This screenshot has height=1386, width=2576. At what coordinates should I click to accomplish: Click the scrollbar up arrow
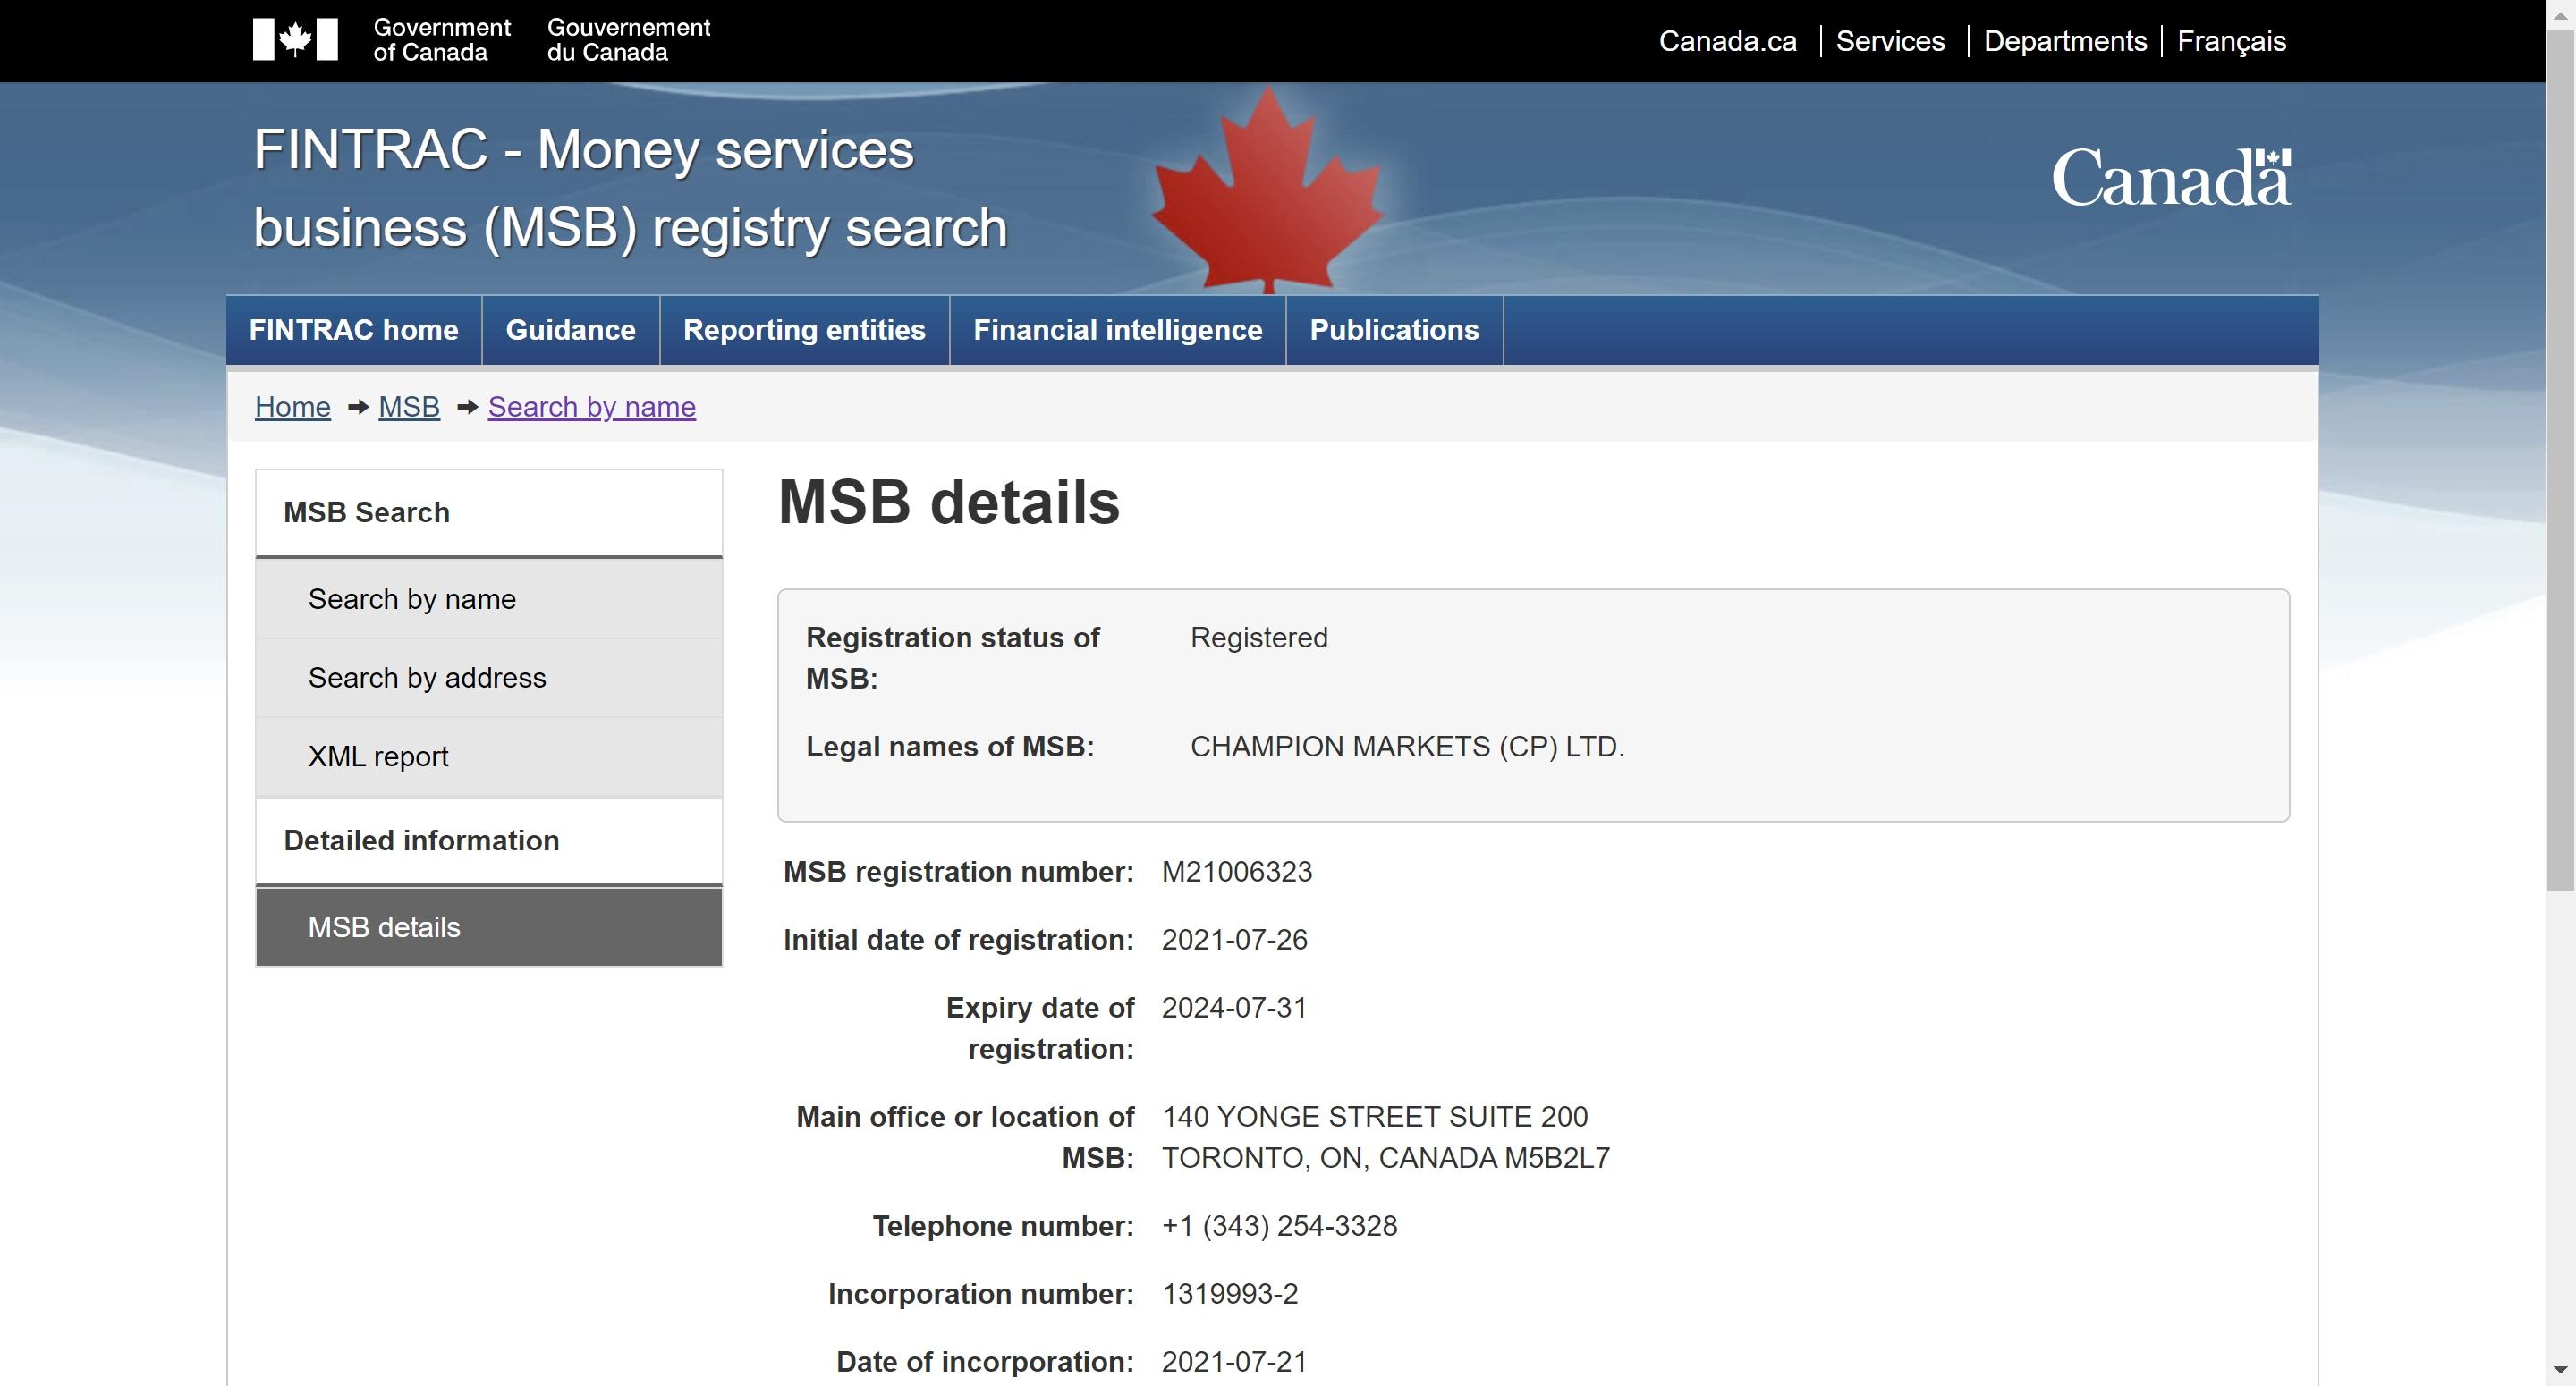click(2560, 14)
